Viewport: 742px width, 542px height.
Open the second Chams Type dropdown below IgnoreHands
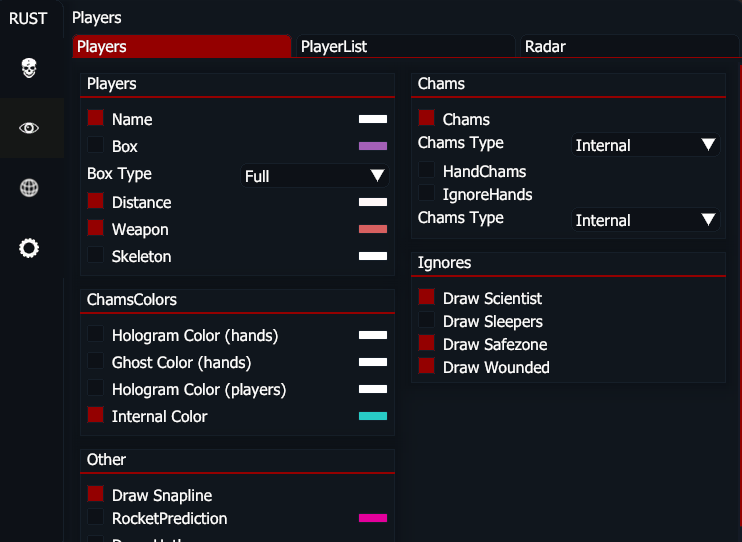646,220
